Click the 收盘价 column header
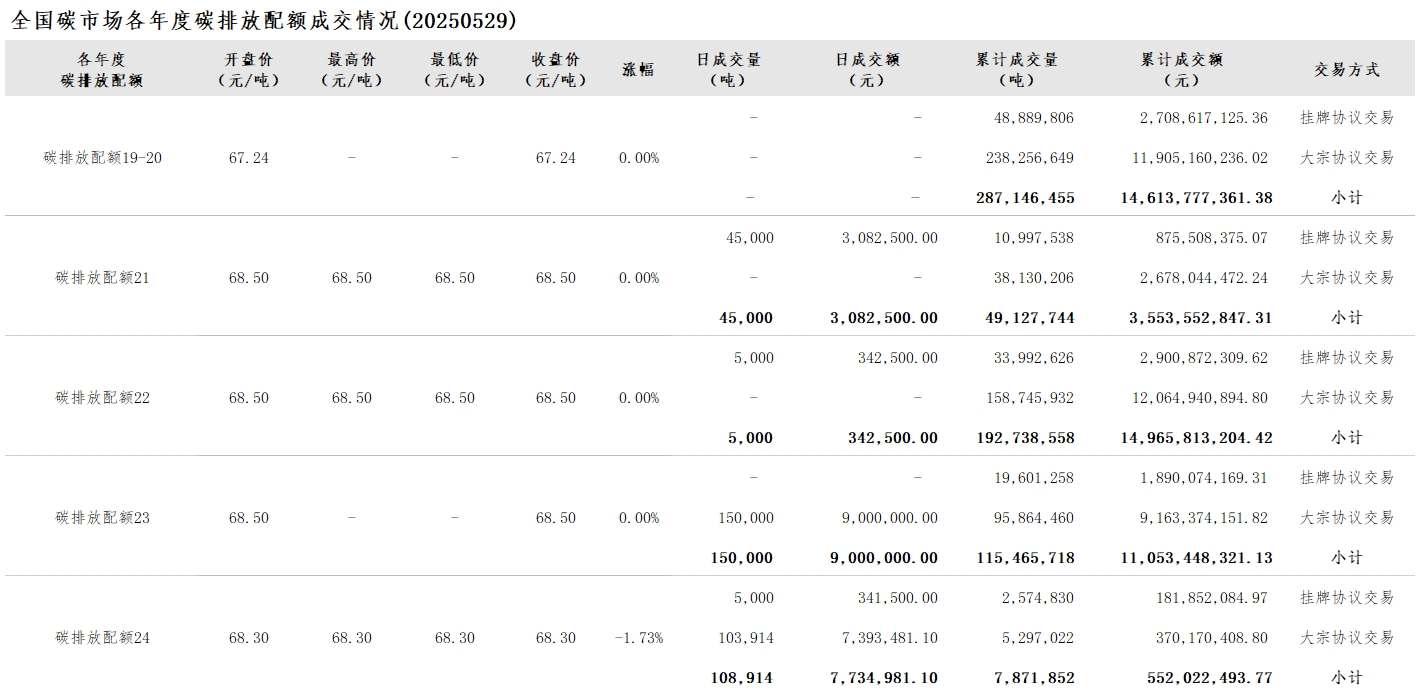This screenshot has width=1422, height=694. (555, 69)
